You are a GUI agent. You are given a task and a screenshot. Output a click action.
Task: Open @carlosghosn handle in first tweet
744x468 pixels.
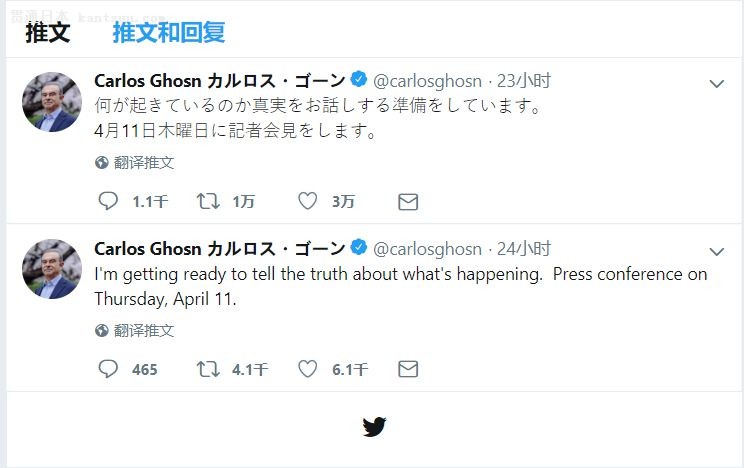428,81
